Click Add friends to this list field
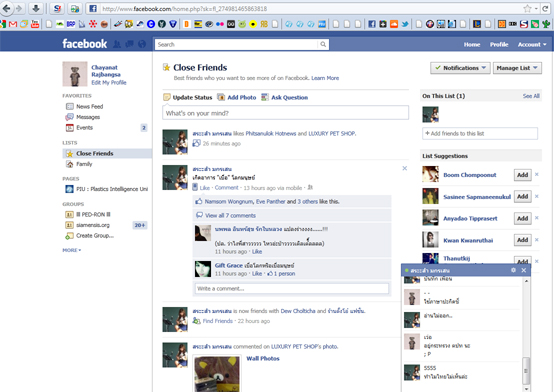This screenshot has width=554, height=392. click(480, 134)
